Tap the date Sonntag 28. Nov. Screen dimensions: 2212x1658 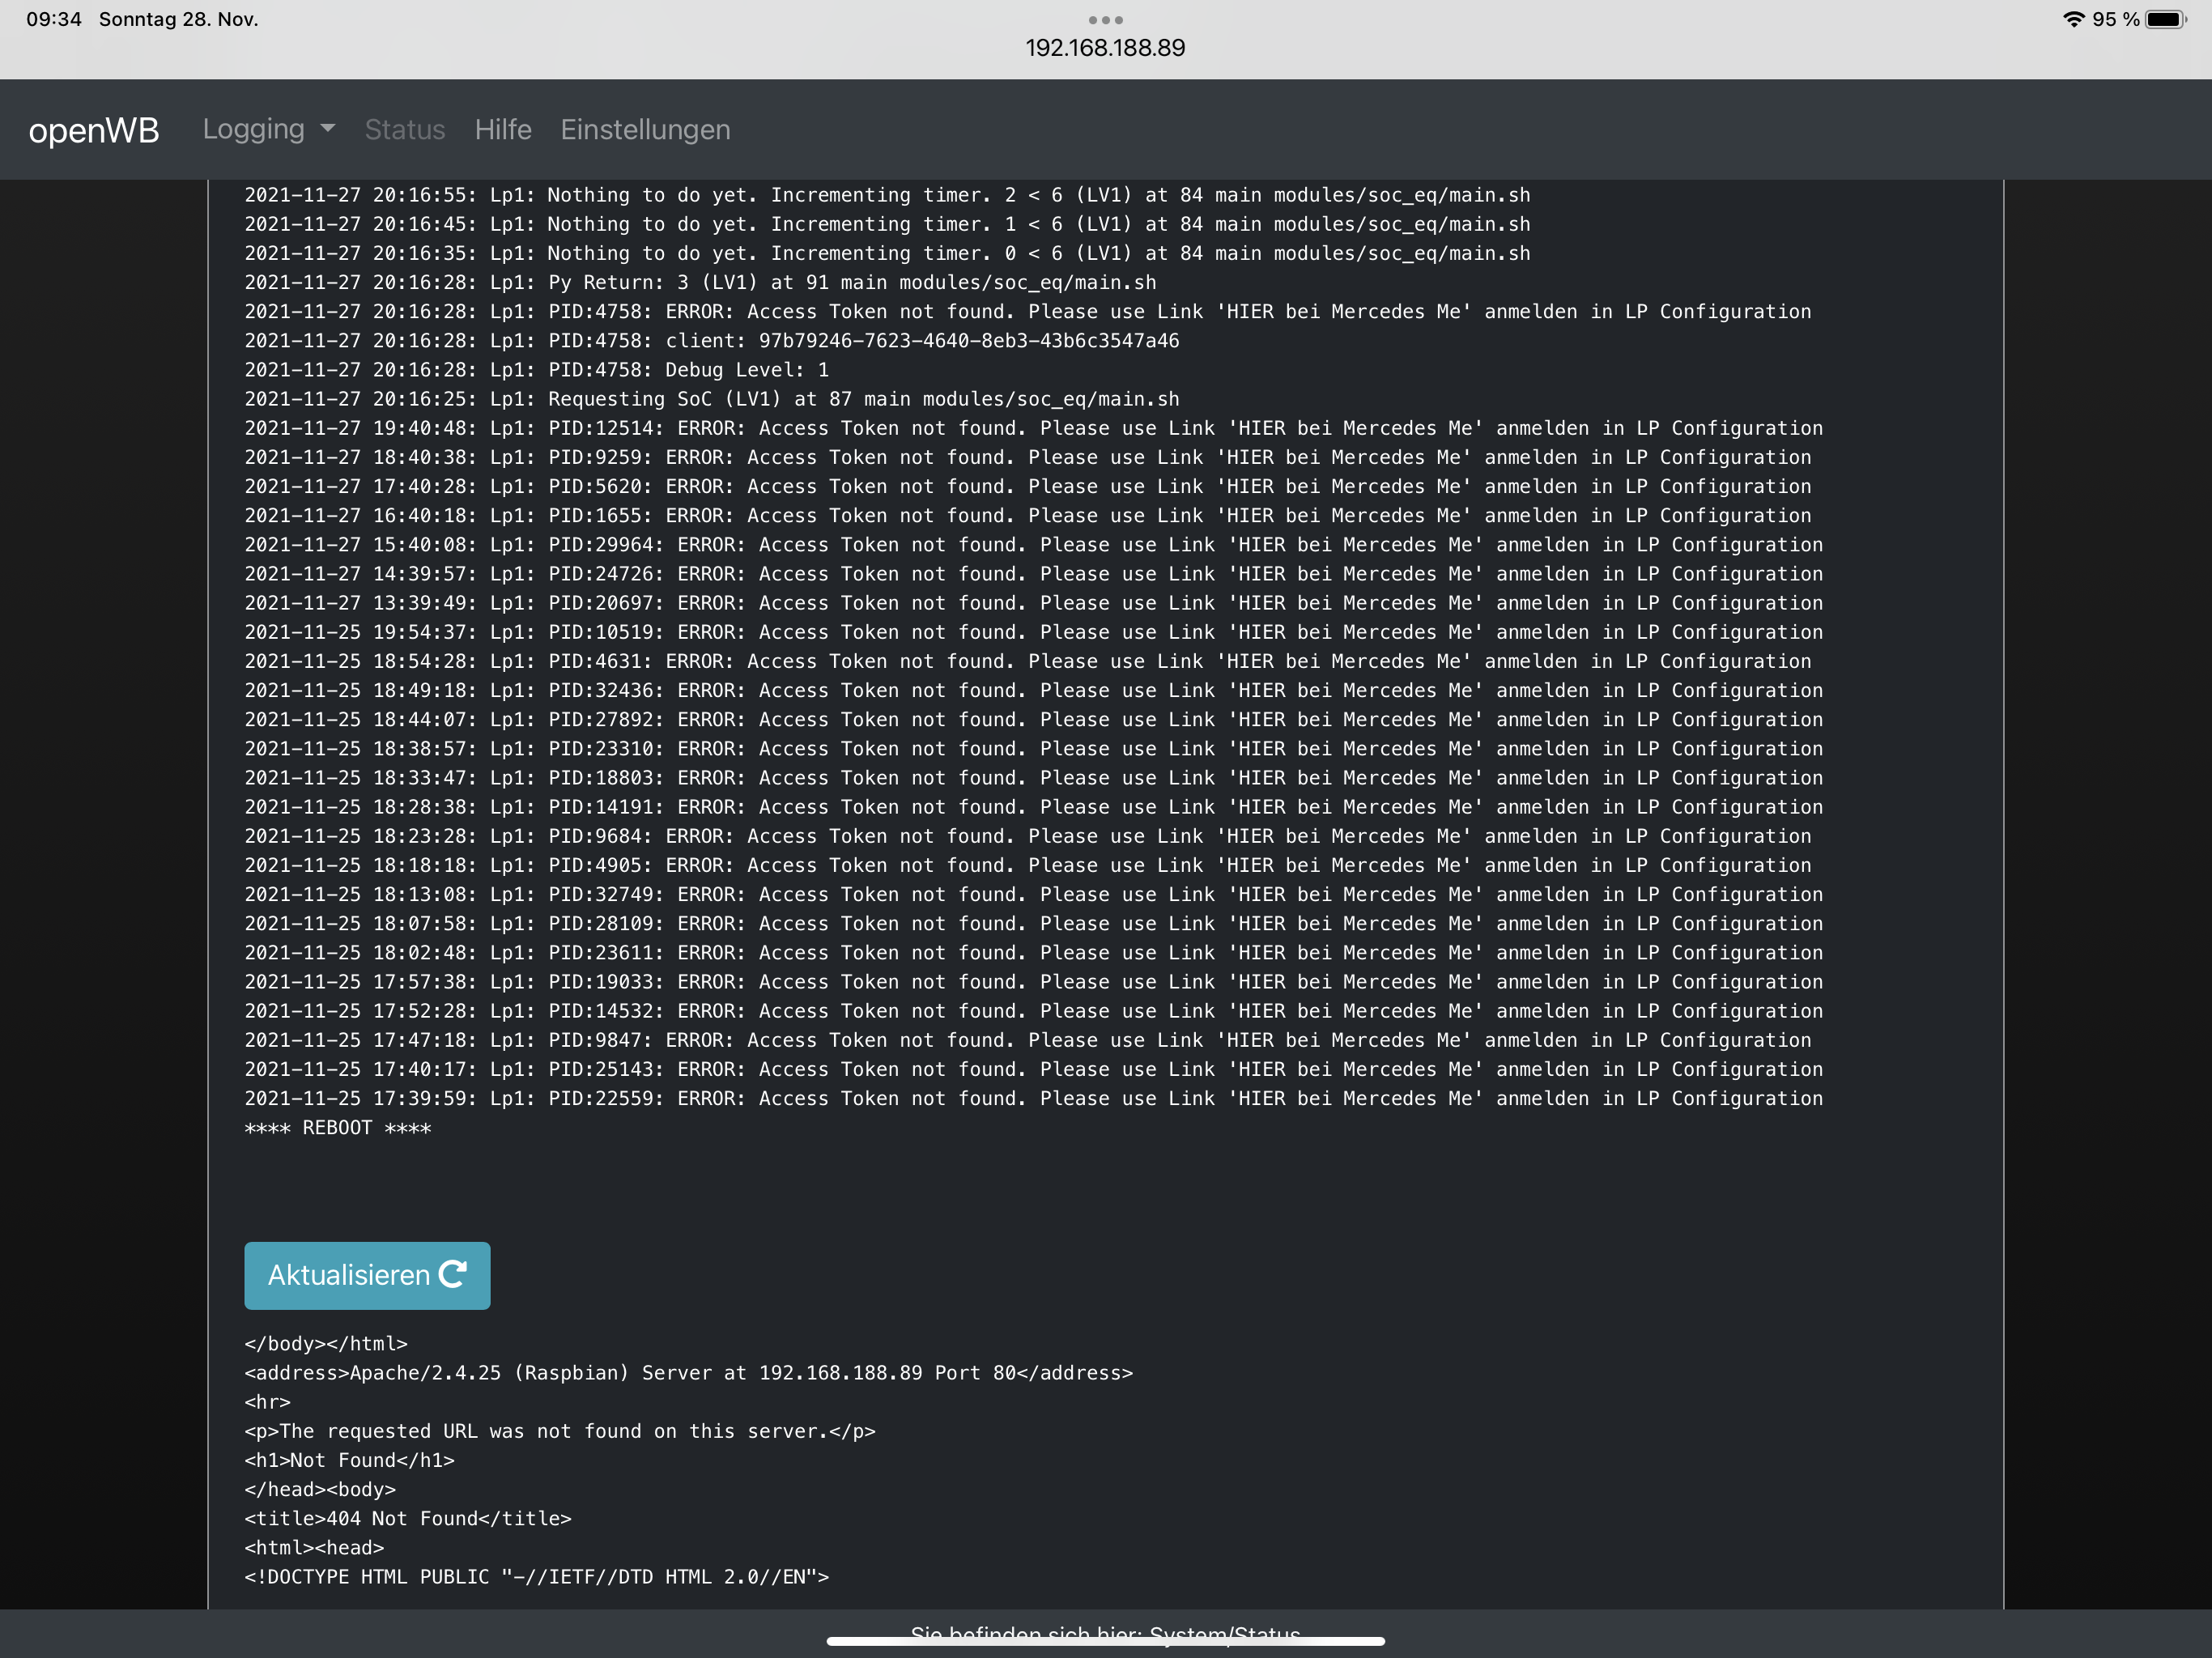pos(178,19)
